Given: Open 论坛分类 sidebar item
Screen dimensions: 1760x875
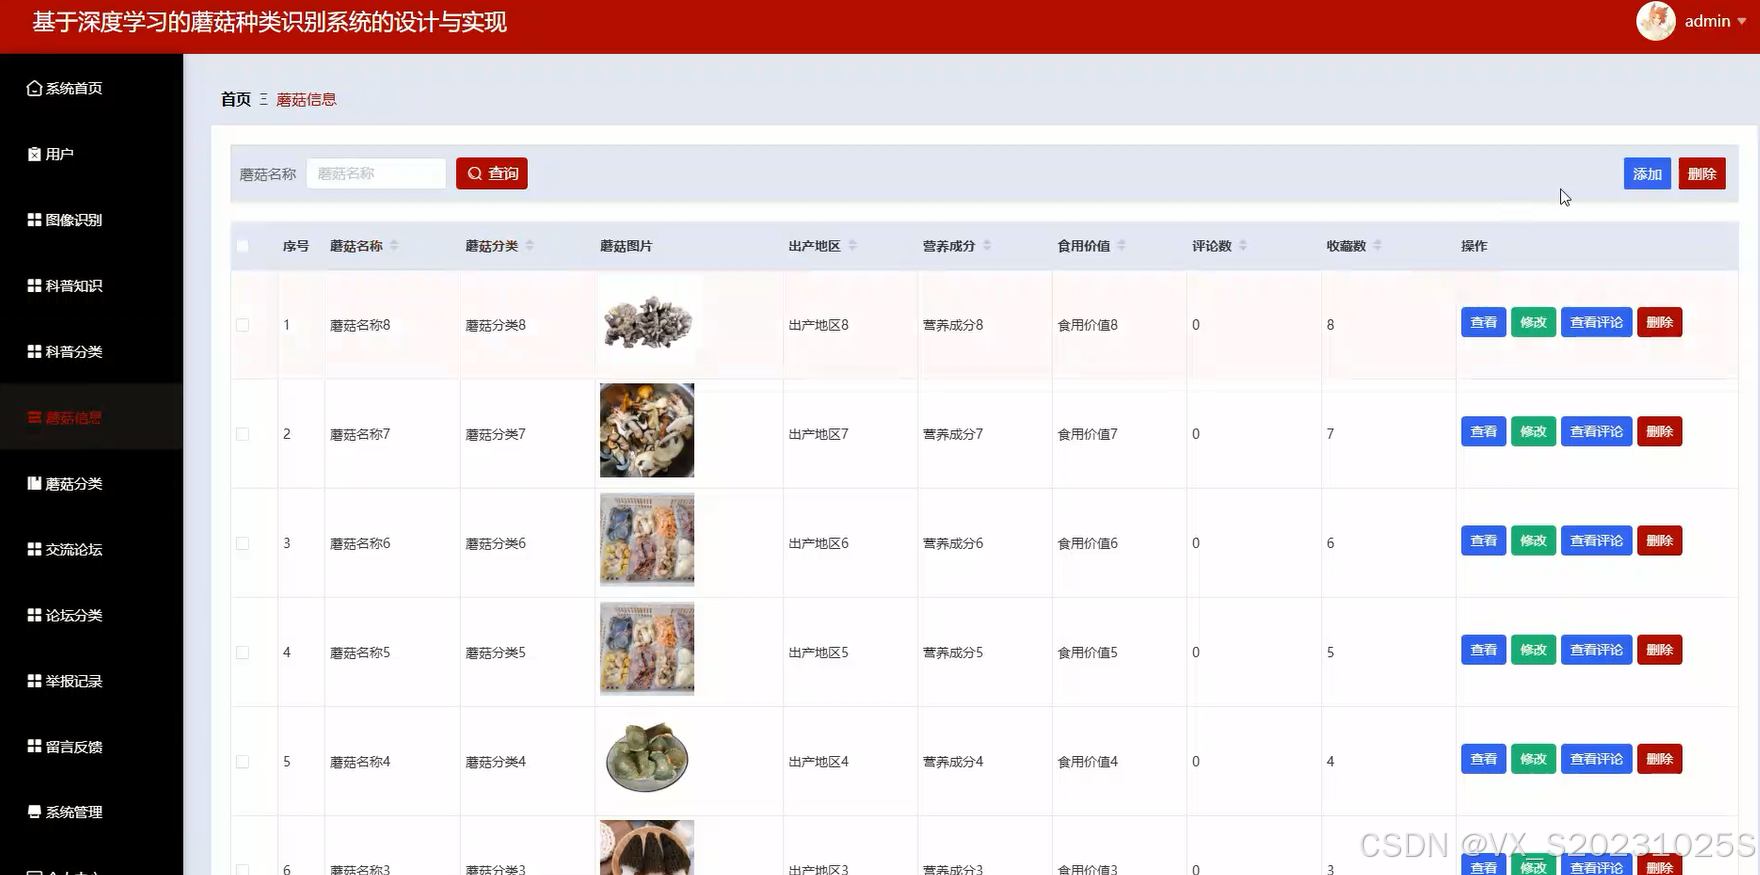Looking at the screenshot, I should point(64,616).
